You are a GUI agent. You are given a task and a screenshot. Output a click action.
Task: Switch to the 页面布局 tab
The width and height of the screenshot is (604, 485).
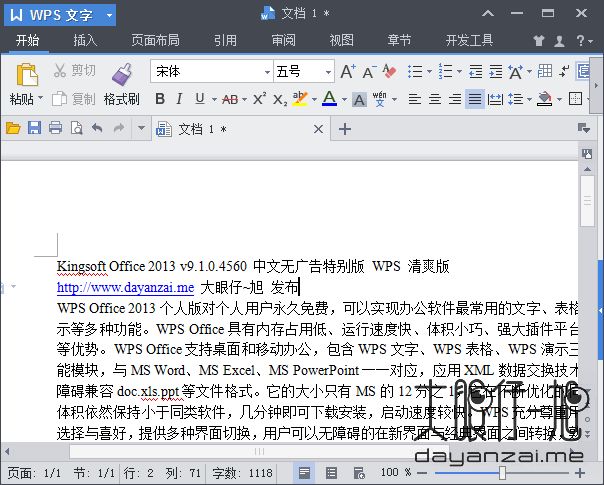(155, 40)
